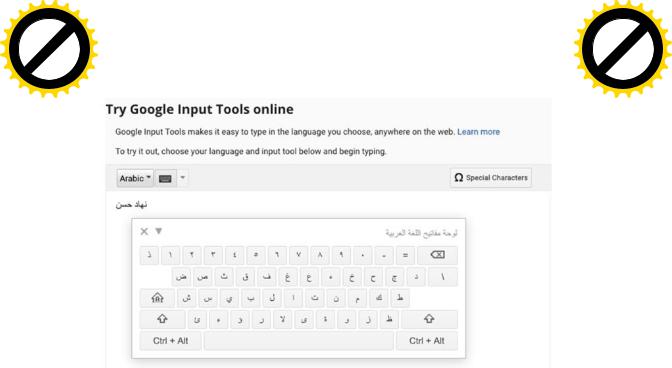Close the Arabic virtual keyboard
Viewport: 672px width, 368px height.
tap(144, 231)
